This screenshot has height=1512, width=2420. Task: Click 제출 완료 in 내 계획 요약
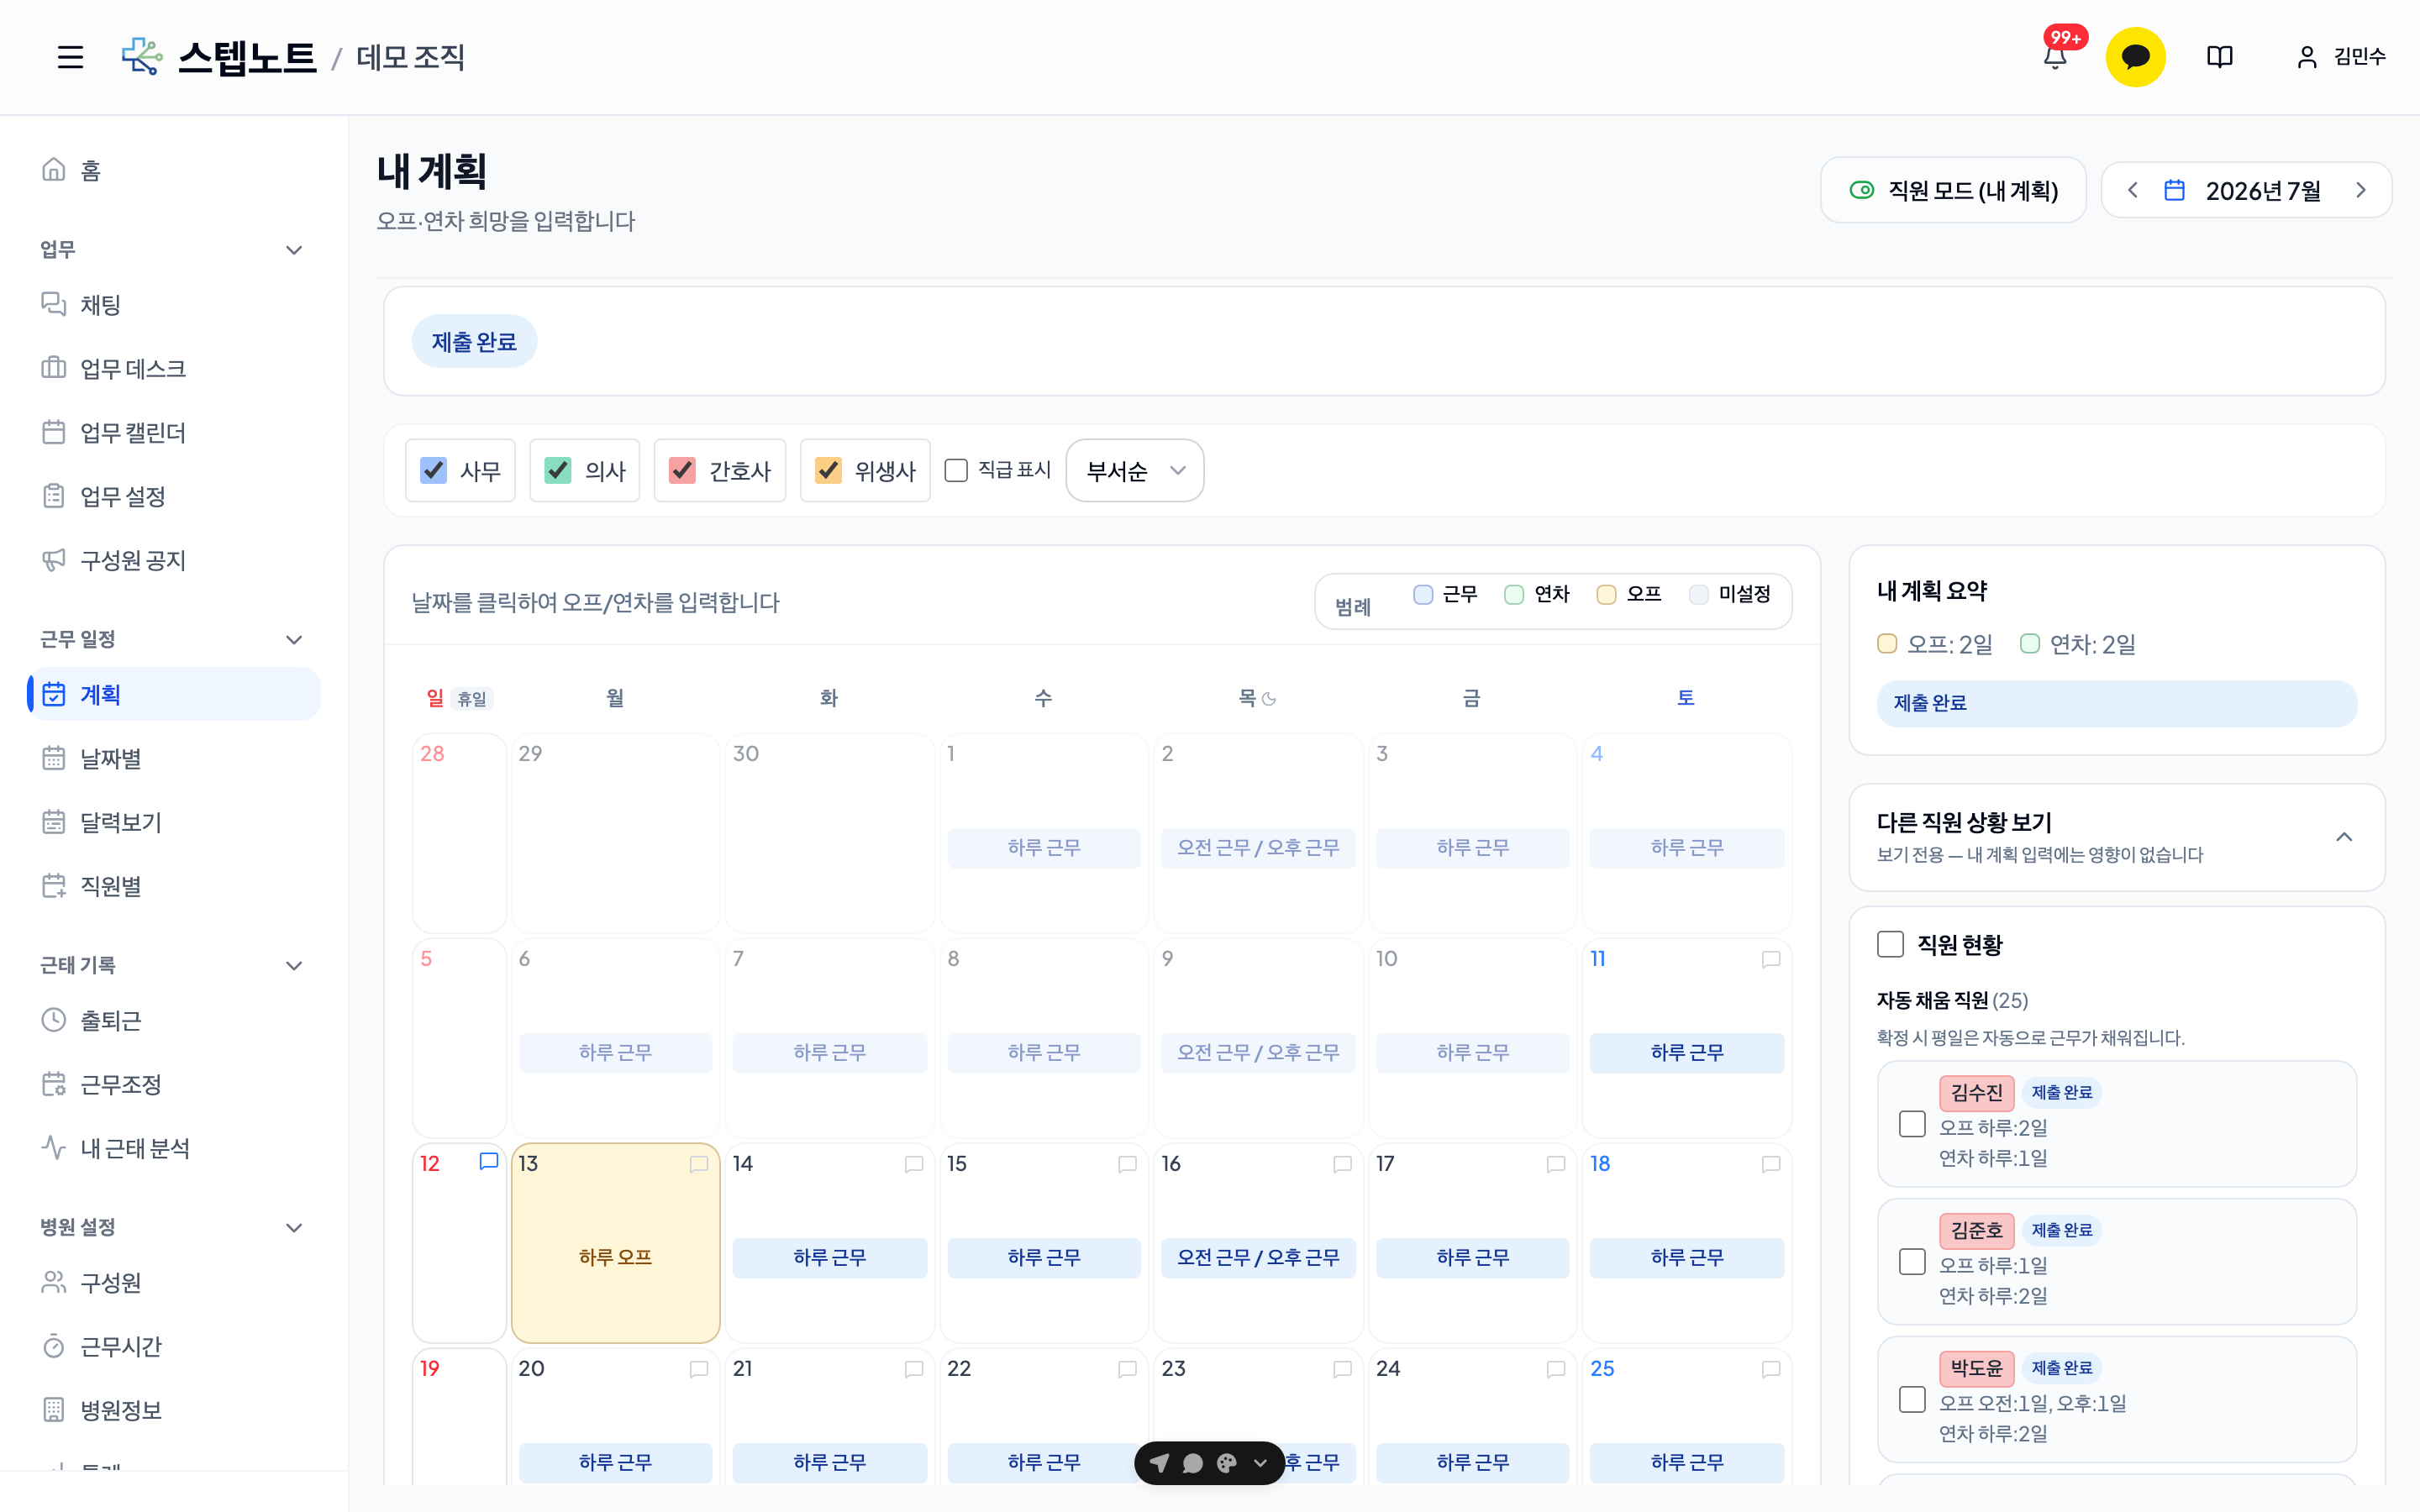point(2117,703)
